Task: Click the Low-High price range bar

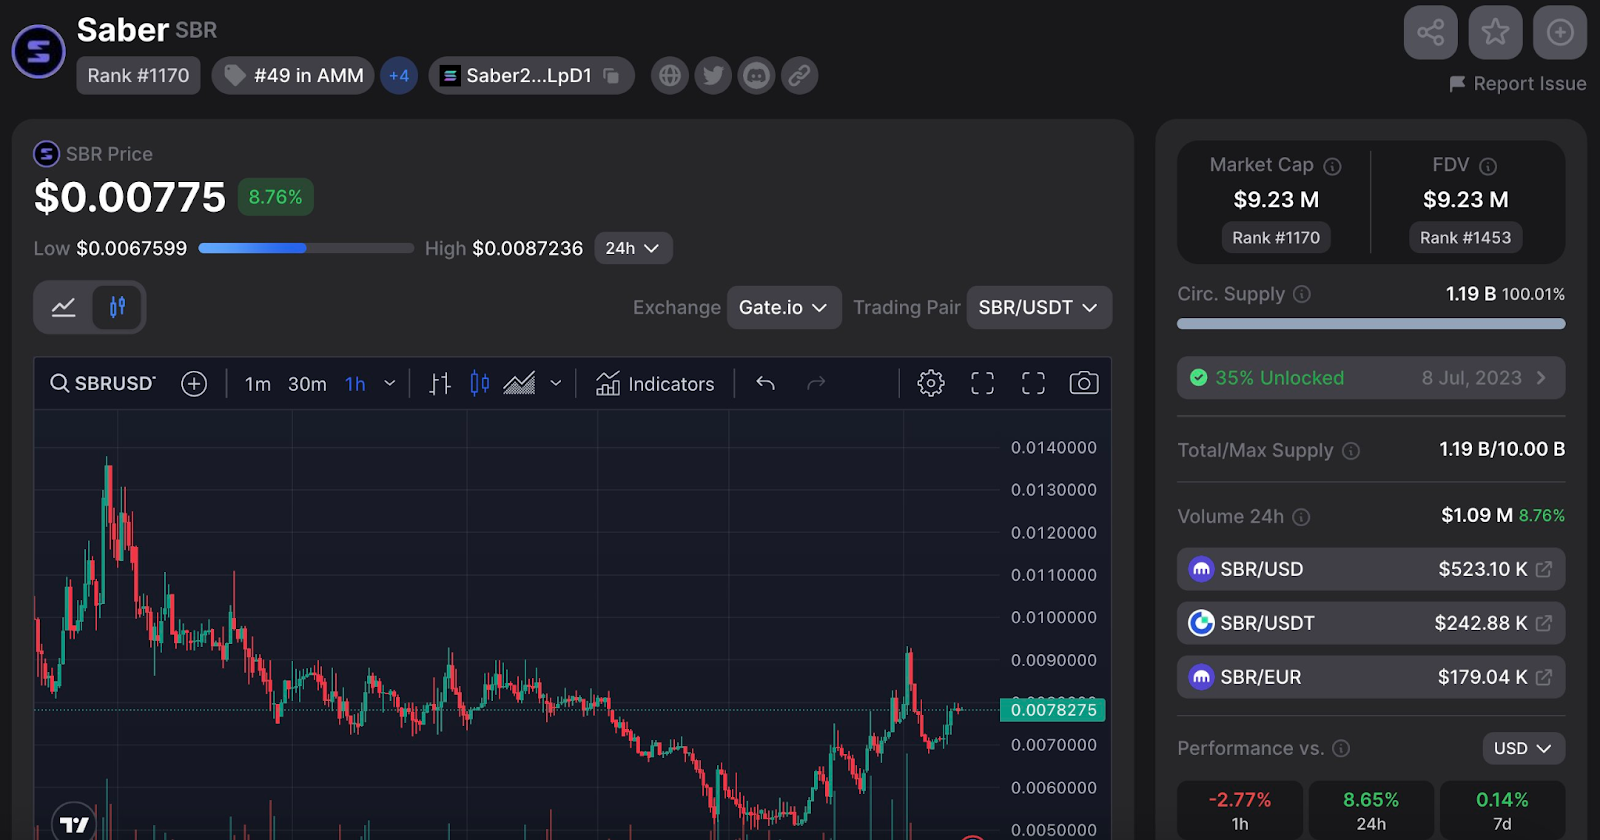Action: coord(306,248)
